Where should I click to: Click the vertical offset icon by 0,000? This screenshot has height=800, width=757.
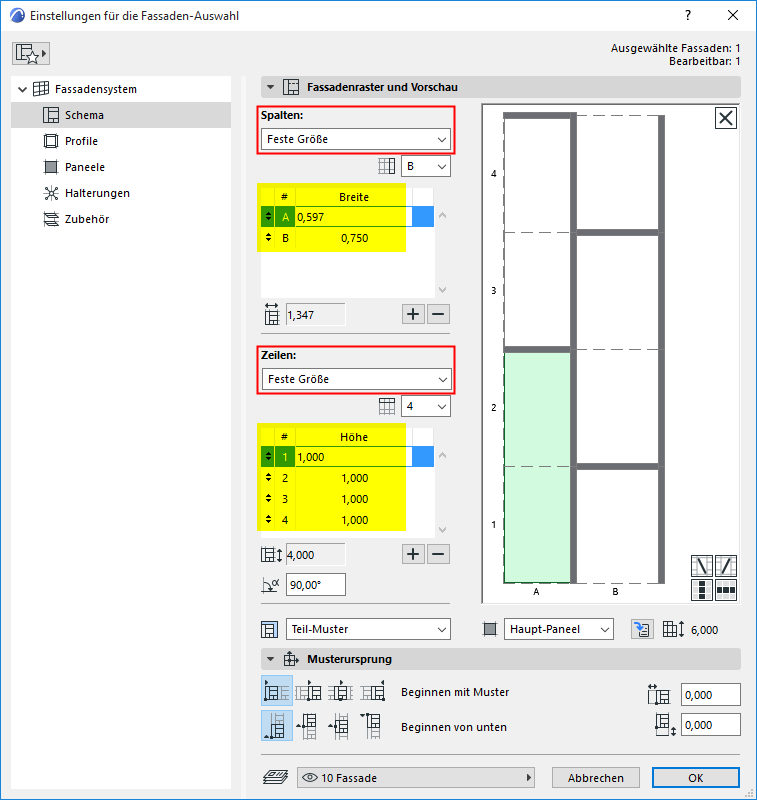(665, 725)
